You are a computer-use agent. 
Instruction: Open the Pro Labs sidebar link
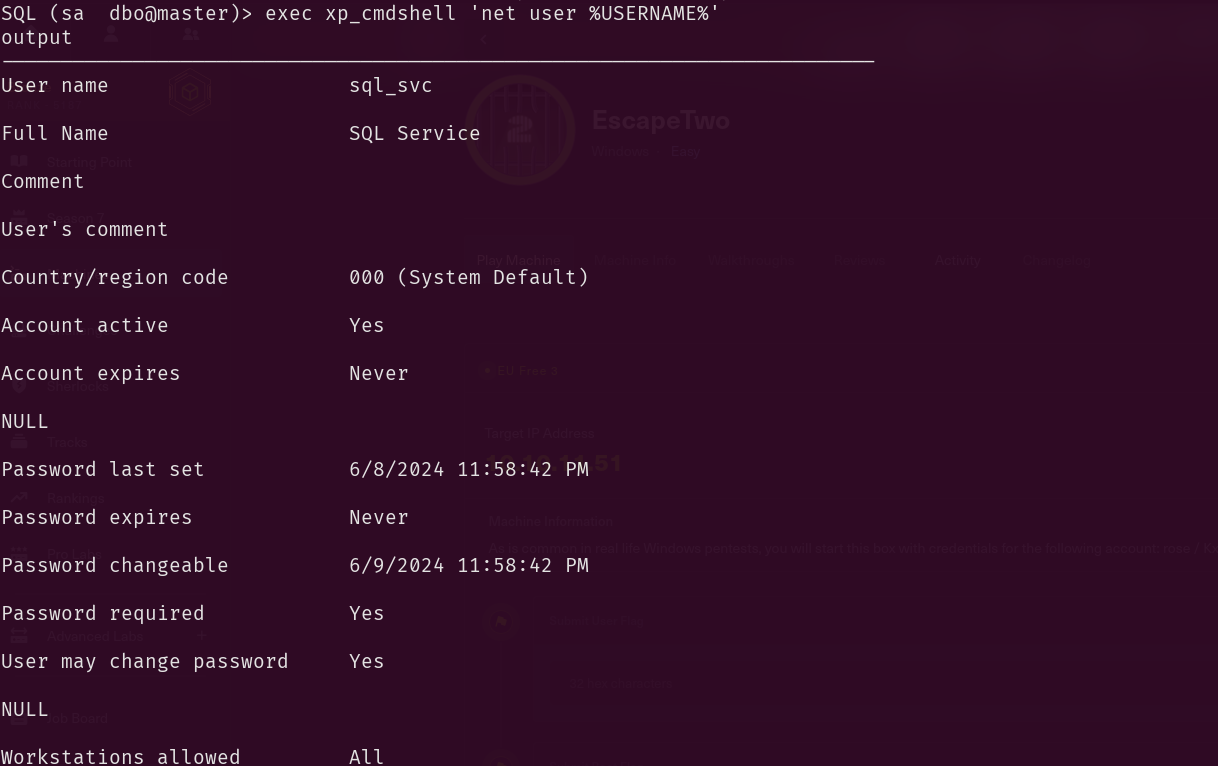pyautogui.click(x=75, y=554)
